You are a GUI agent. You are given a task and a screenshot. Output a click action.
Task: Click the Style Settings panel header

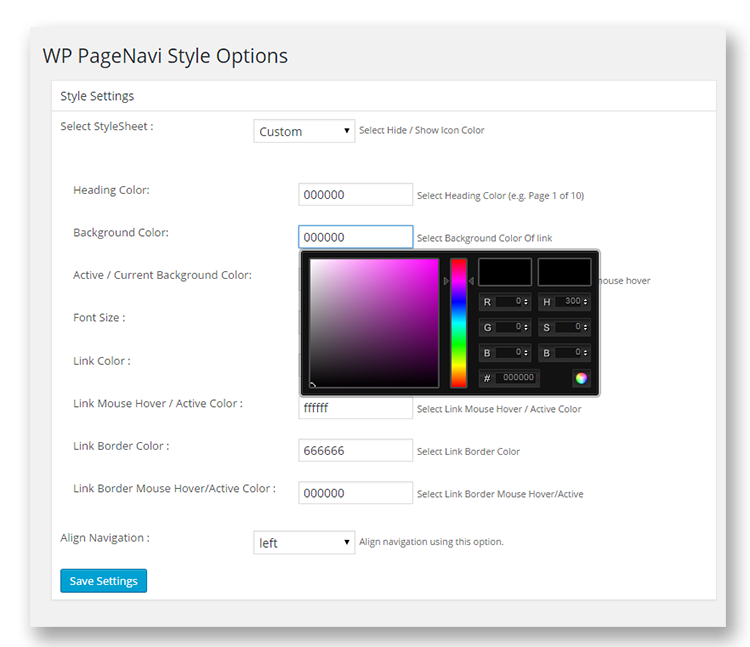click(x=384, y=96)
